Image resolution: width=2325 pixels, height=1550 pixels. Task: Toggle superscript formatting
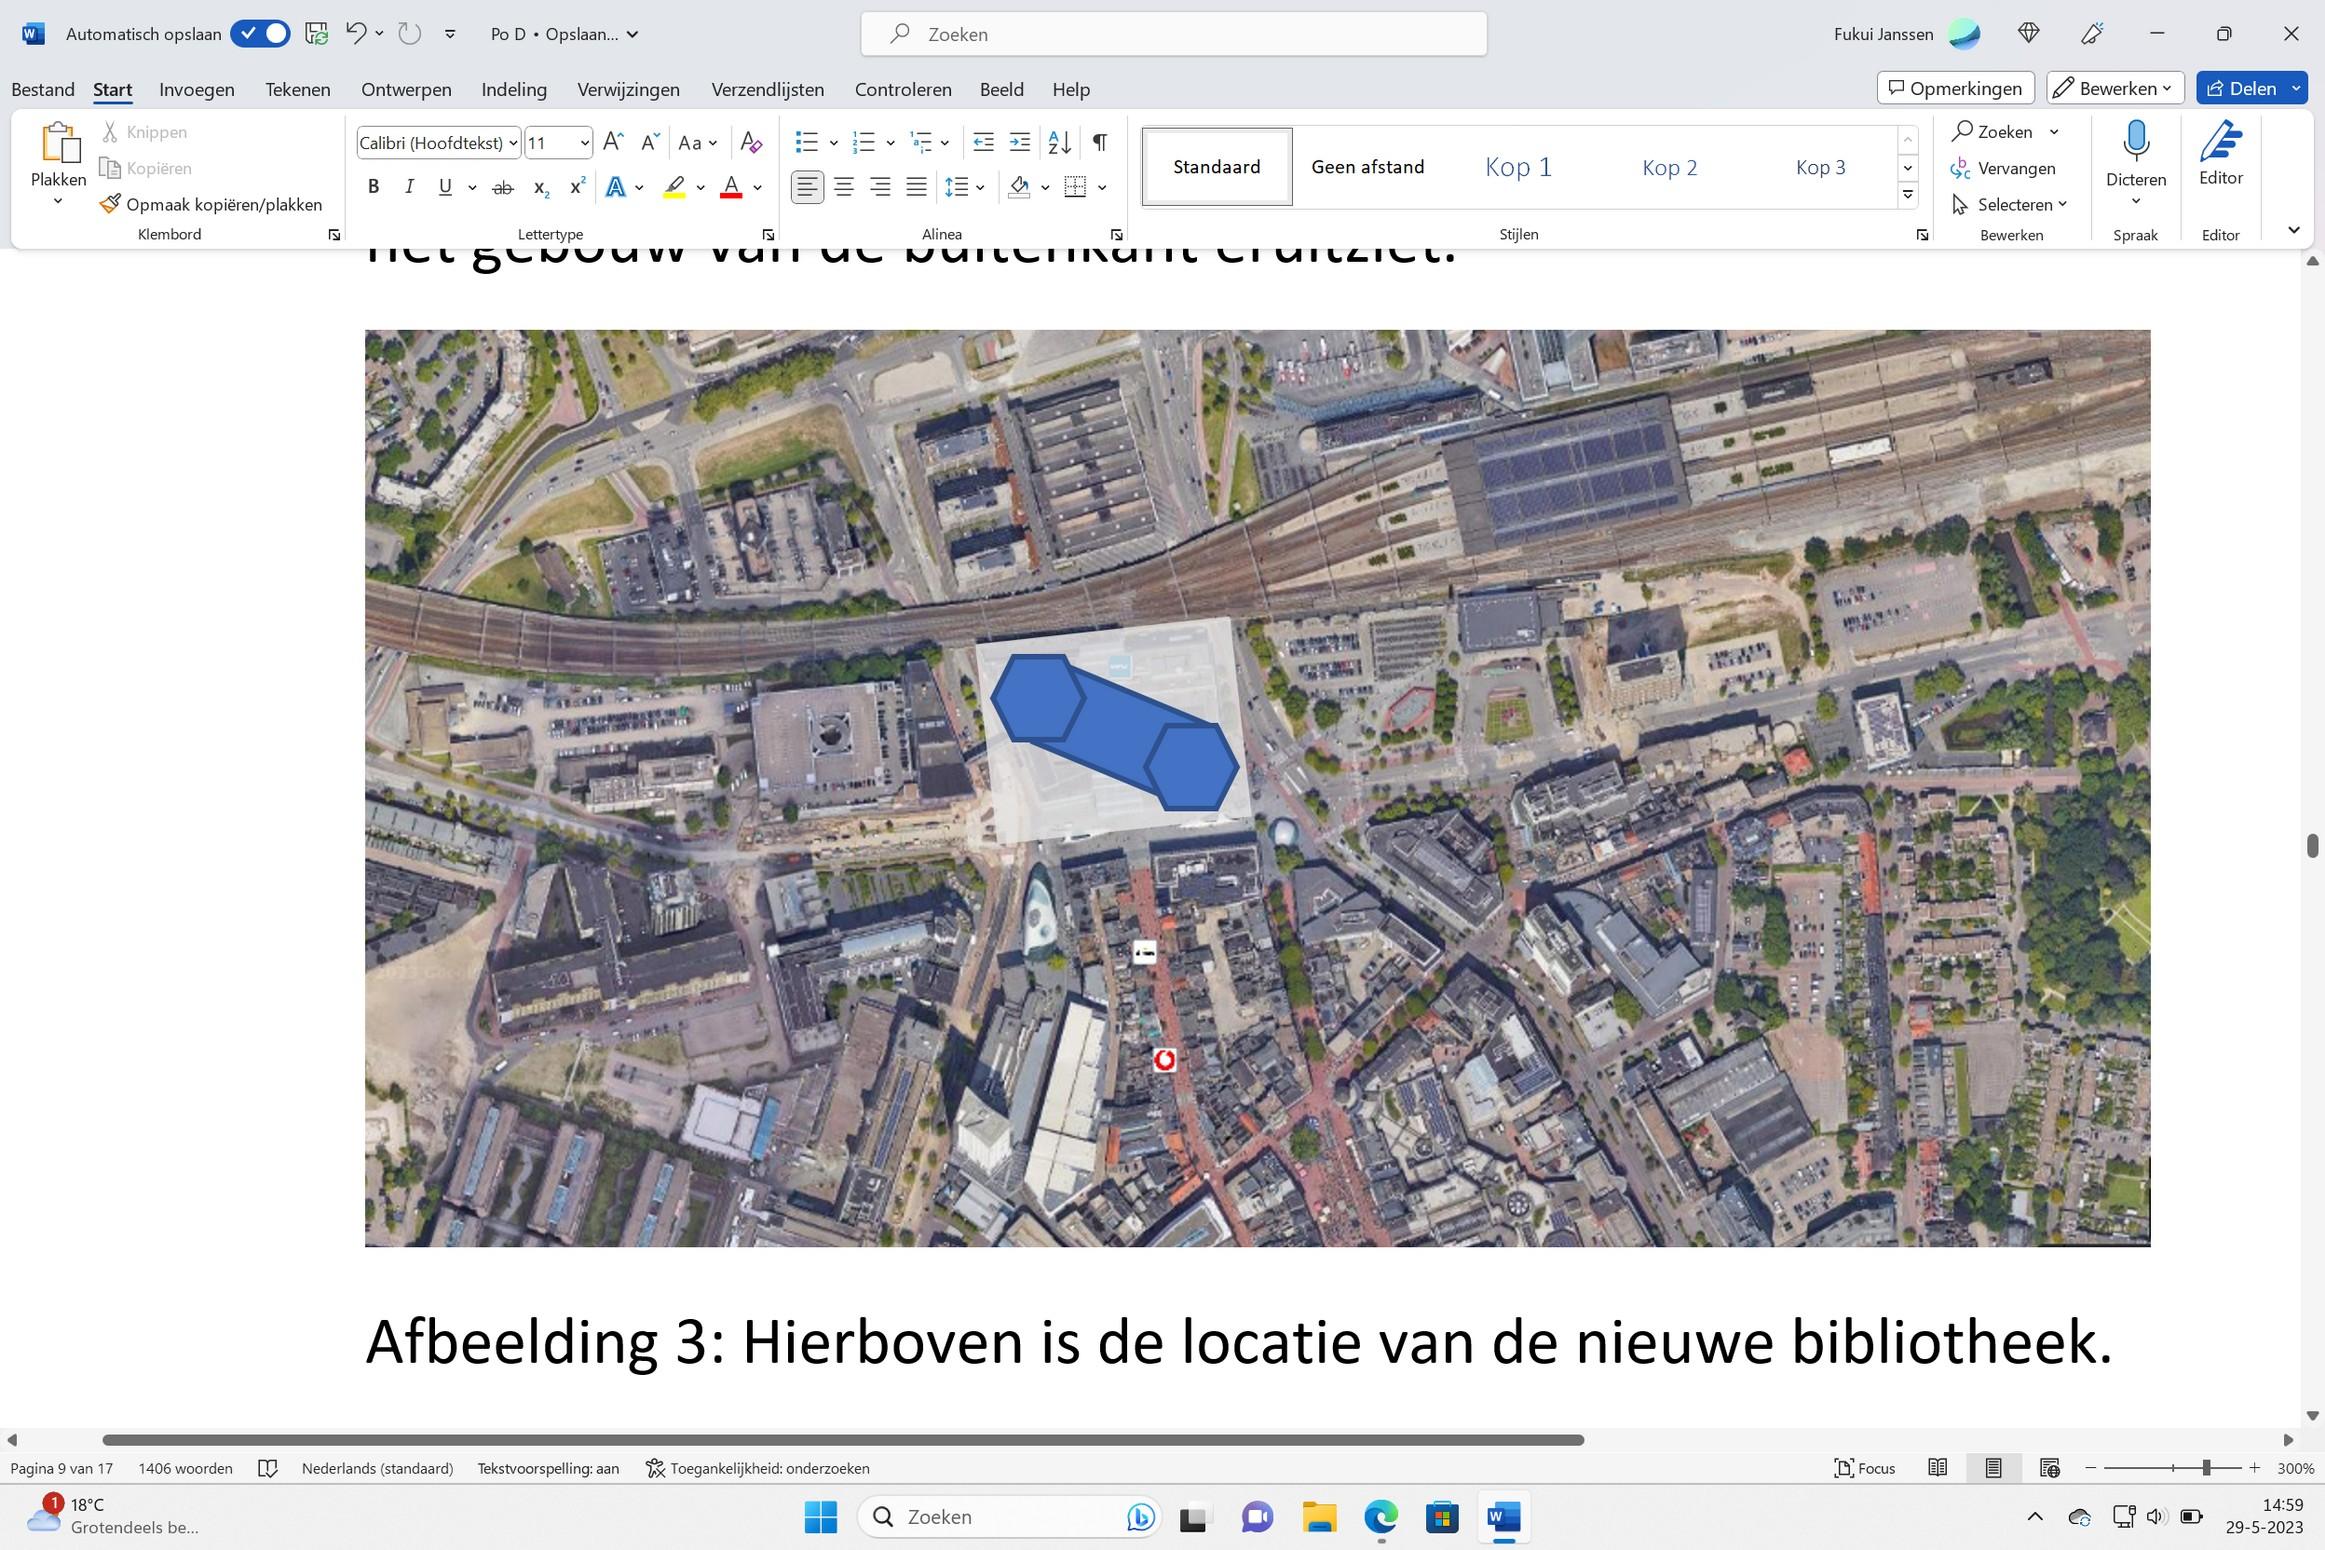coord(577,187)
